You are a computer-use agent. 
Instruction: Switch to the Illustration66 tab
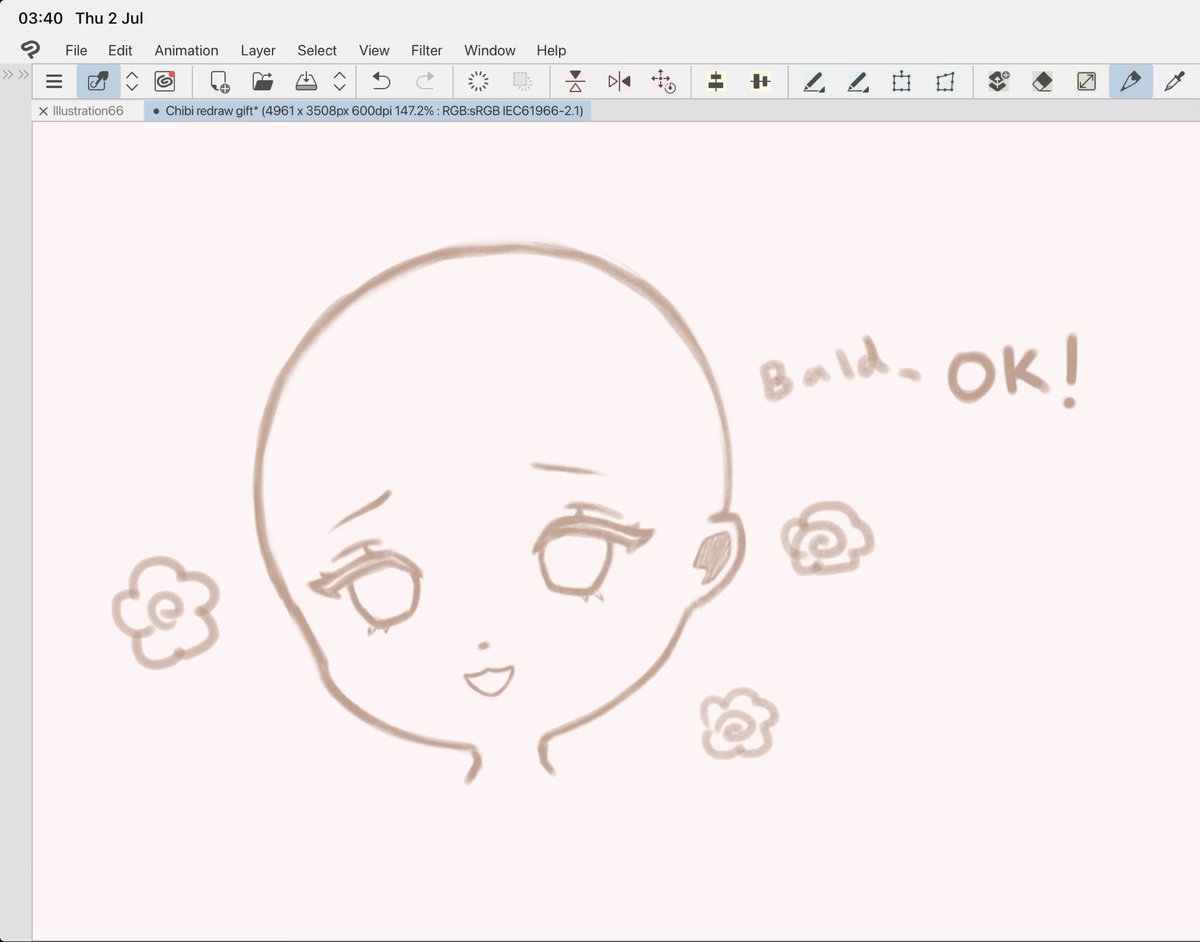(88, 111)
